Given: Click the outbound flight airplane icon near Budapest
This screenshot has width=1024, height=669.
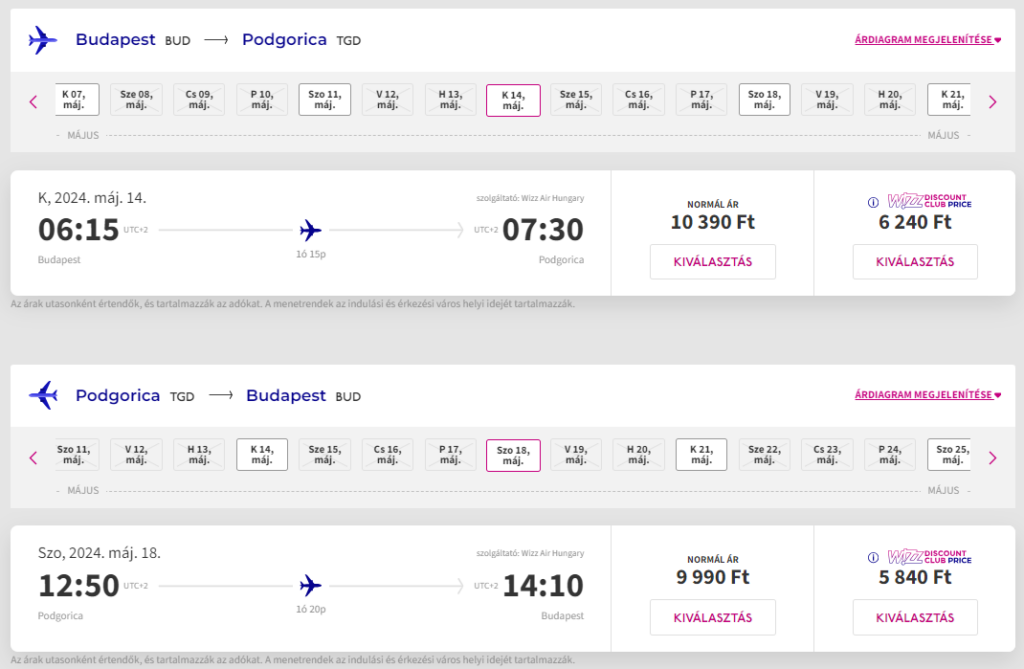Looking at the screenshot, I should click(x=43, y=40).
